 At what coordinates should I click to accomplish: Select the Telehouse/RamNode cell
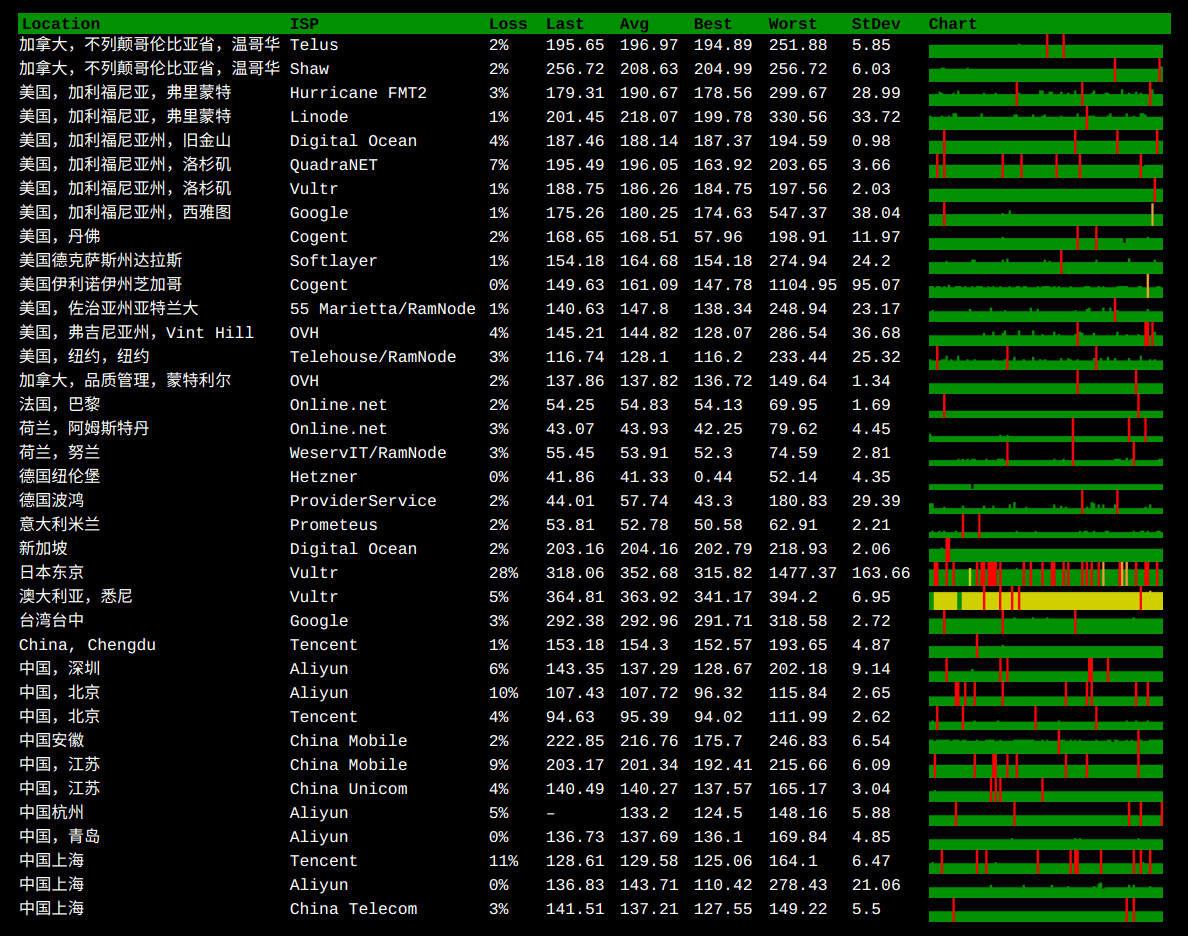pyautogui.click(x=373, y=357)
